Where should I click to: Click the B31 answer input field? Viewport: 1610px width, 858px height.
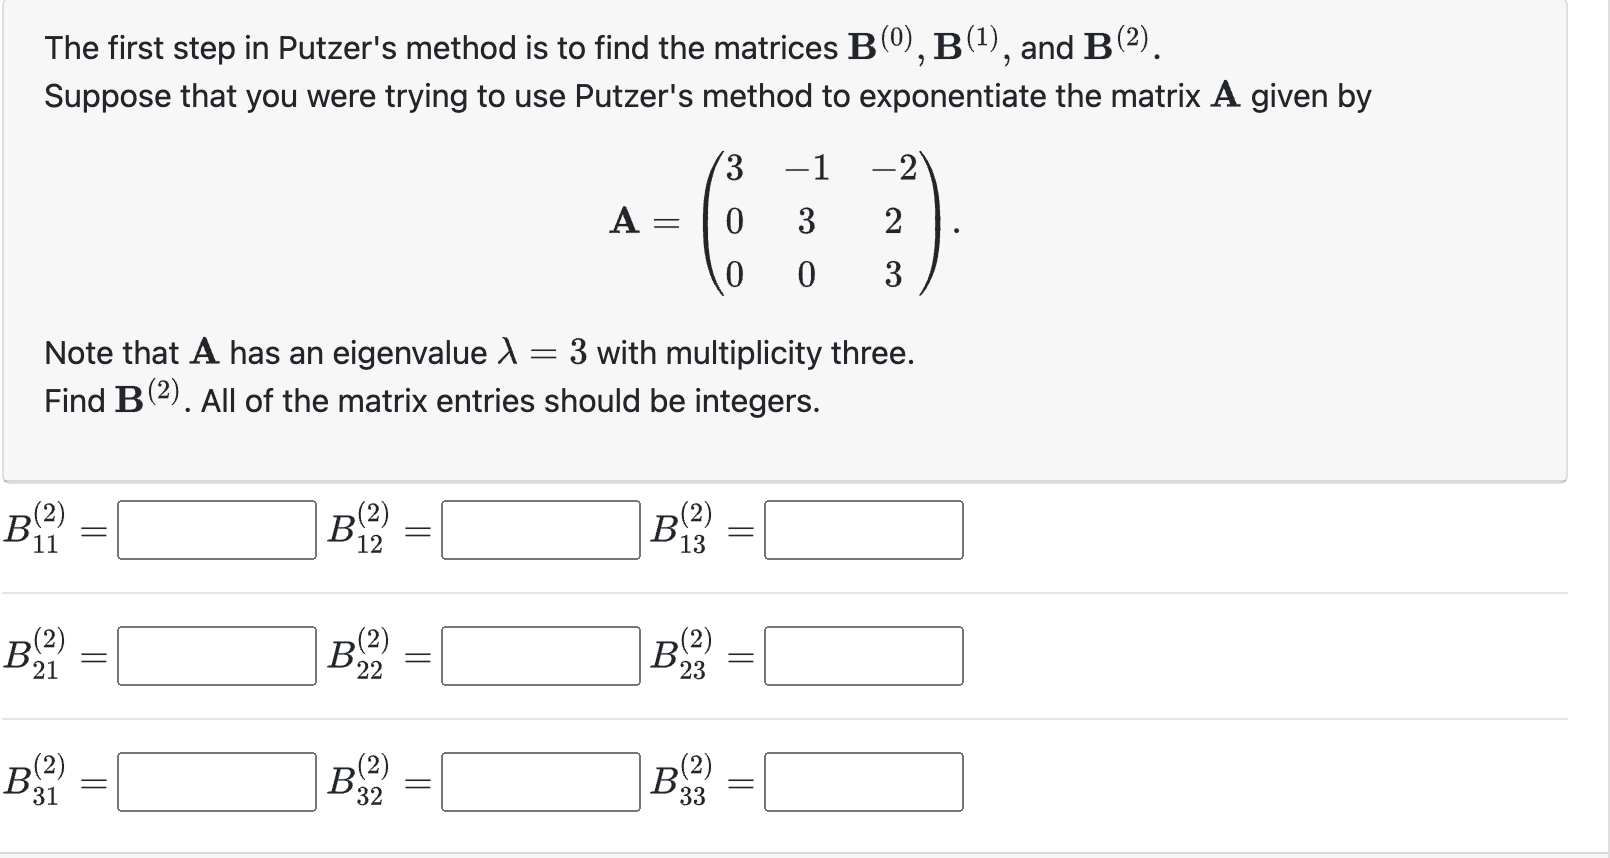click(x=215, y=779)
